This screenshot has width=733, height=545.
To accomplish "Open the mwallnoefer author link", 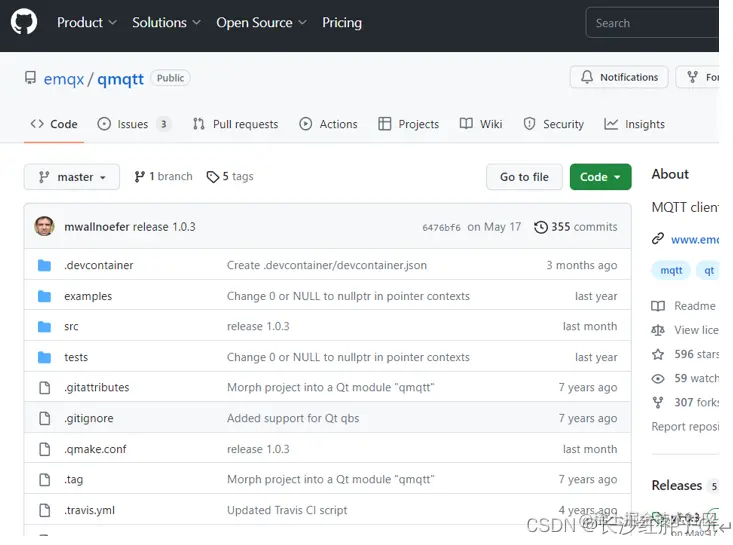I will (97, 227).
